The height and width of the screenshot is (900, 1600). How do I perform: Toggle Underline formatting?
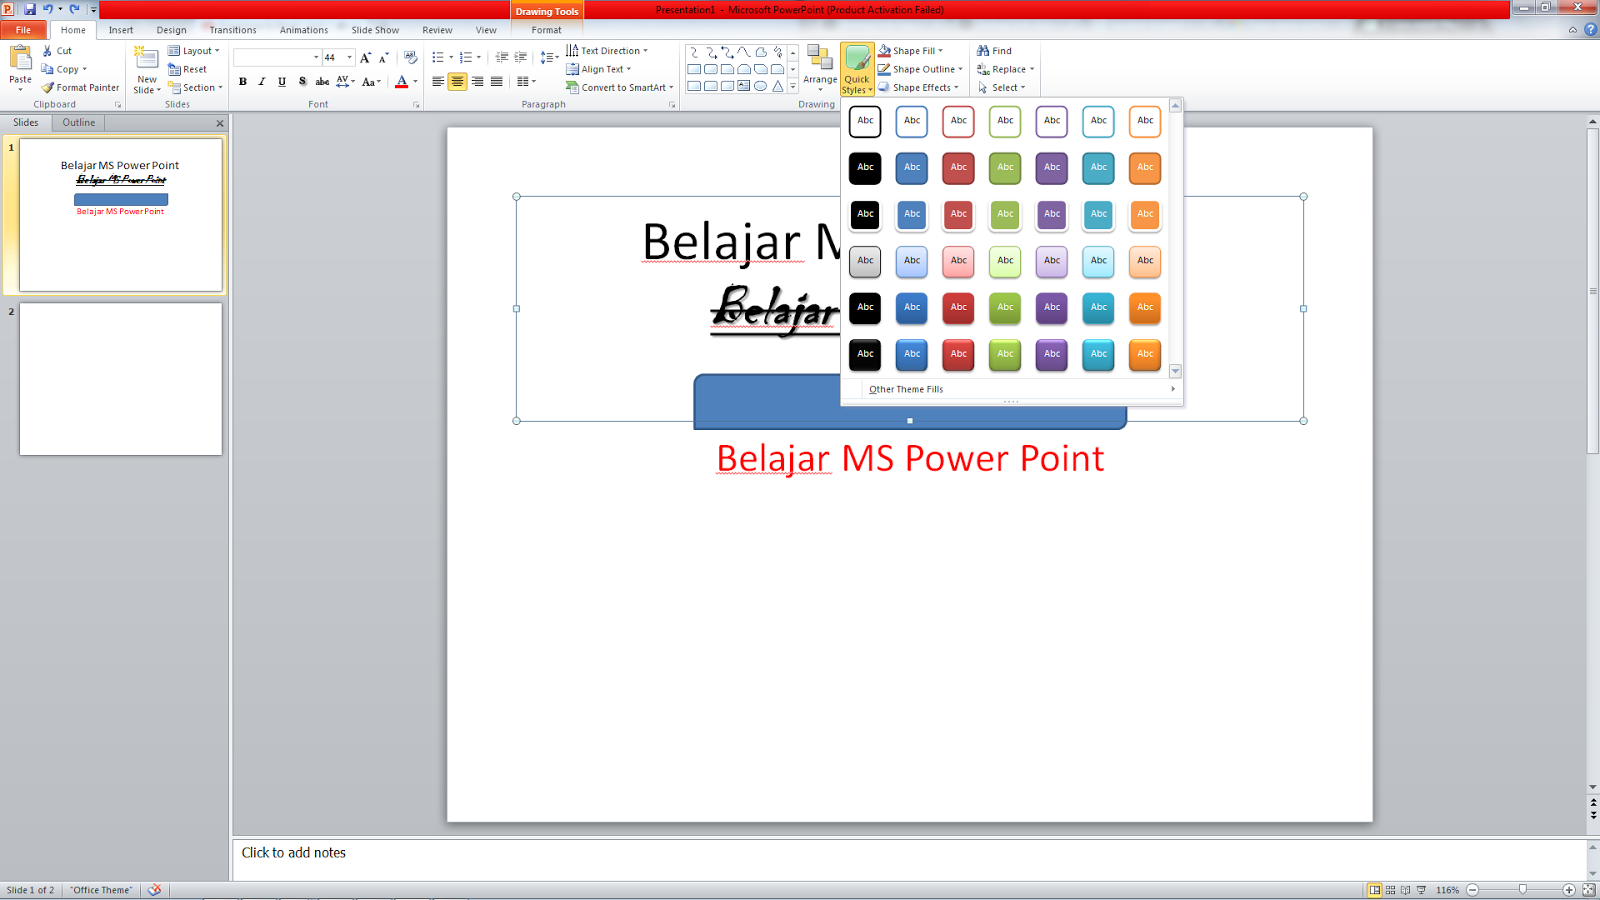(282, 82)
